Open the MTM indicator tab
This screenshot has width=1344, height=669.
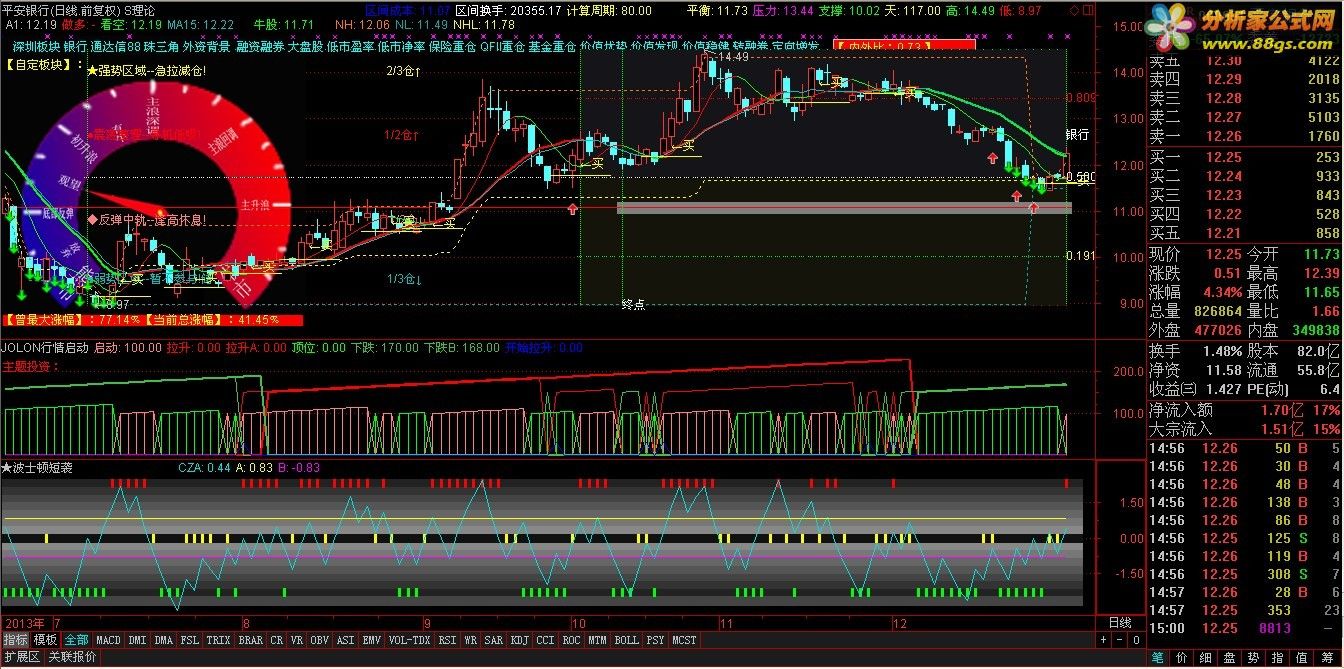(x=597, y=640)
